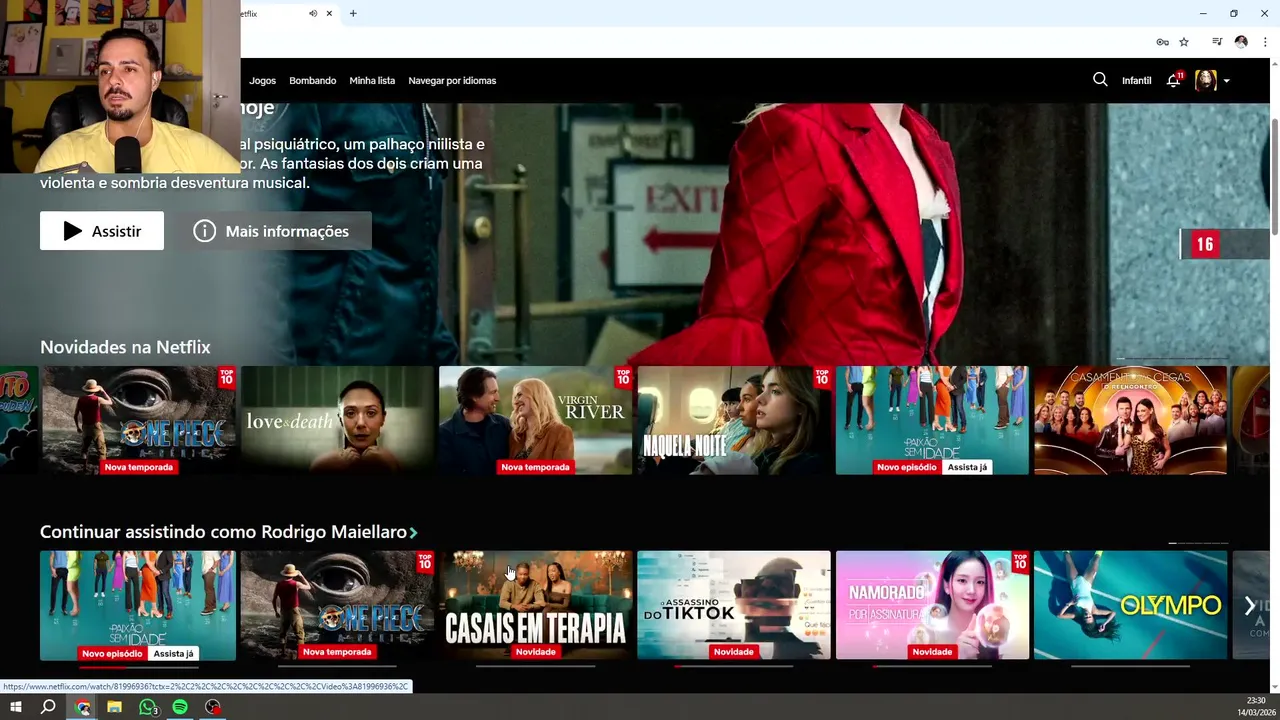Screen dimensions: 1280x720
Task: Click Chrome taskbar icon
Action: coord(83,707)
